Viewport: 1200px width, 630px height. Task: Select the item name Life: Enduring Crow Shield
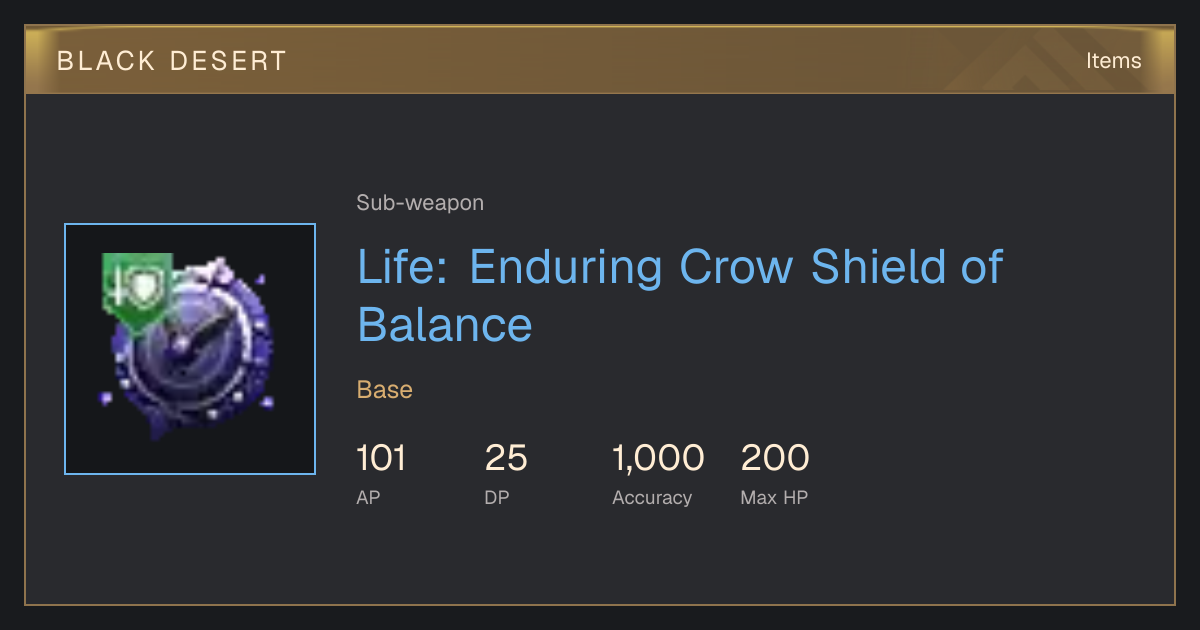point(680,295)
